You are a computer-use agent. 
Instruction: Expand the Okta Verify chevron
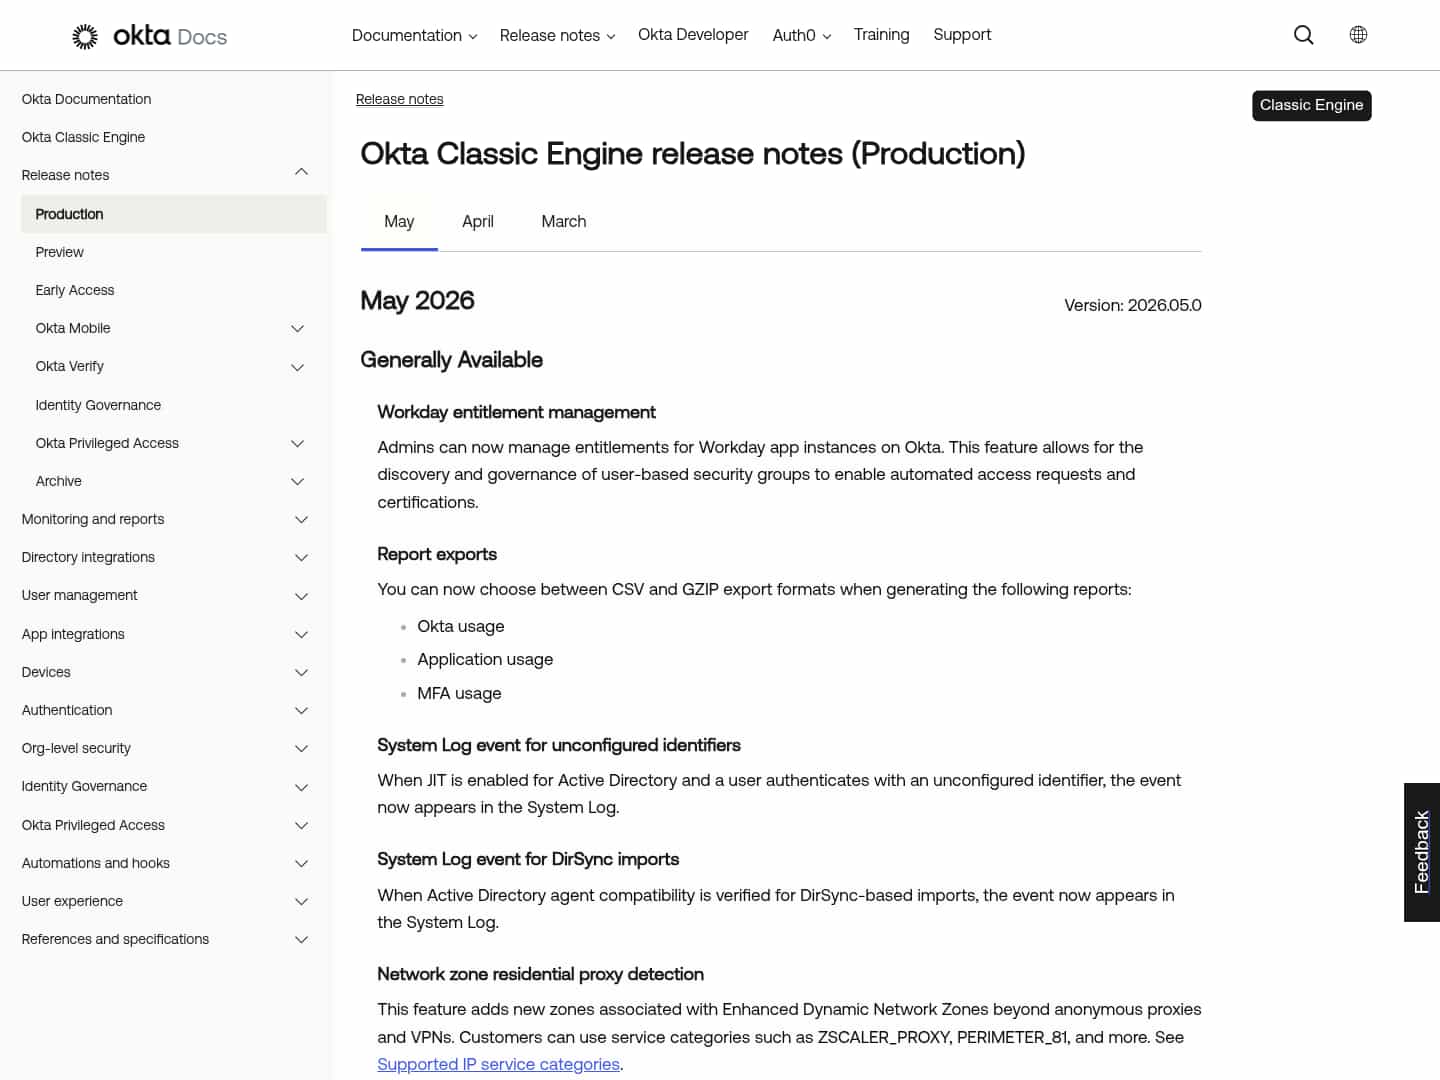(x=297, y=367)
